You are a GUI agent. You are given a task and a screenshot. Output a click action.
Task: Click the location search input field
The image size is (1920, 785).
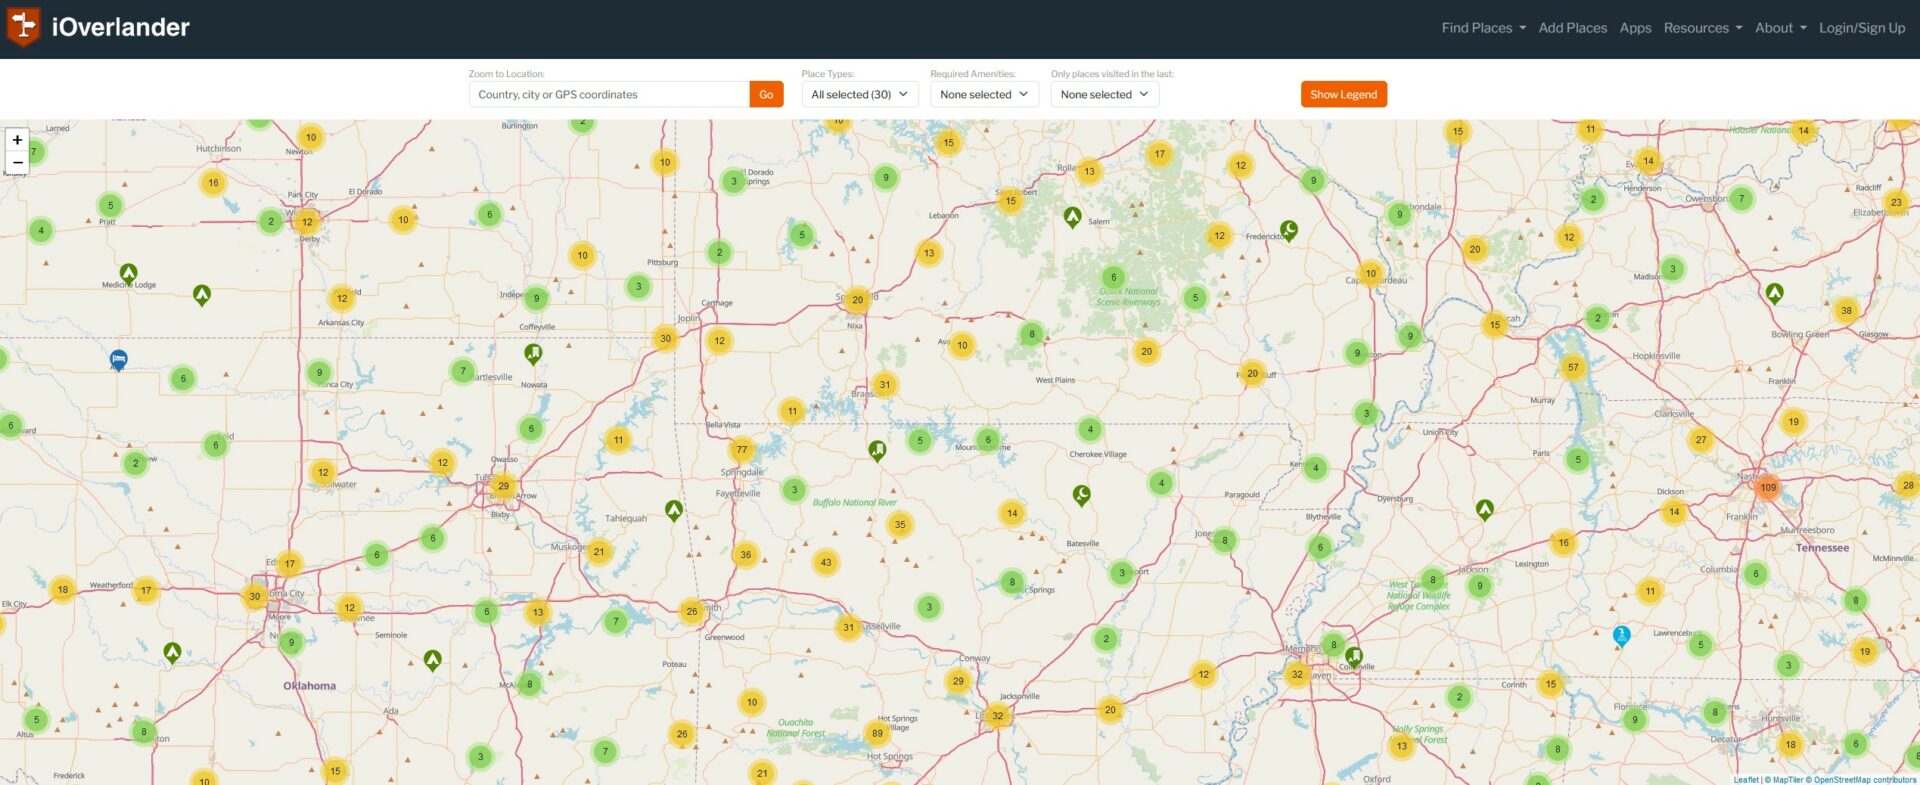[x=609, y=94]
